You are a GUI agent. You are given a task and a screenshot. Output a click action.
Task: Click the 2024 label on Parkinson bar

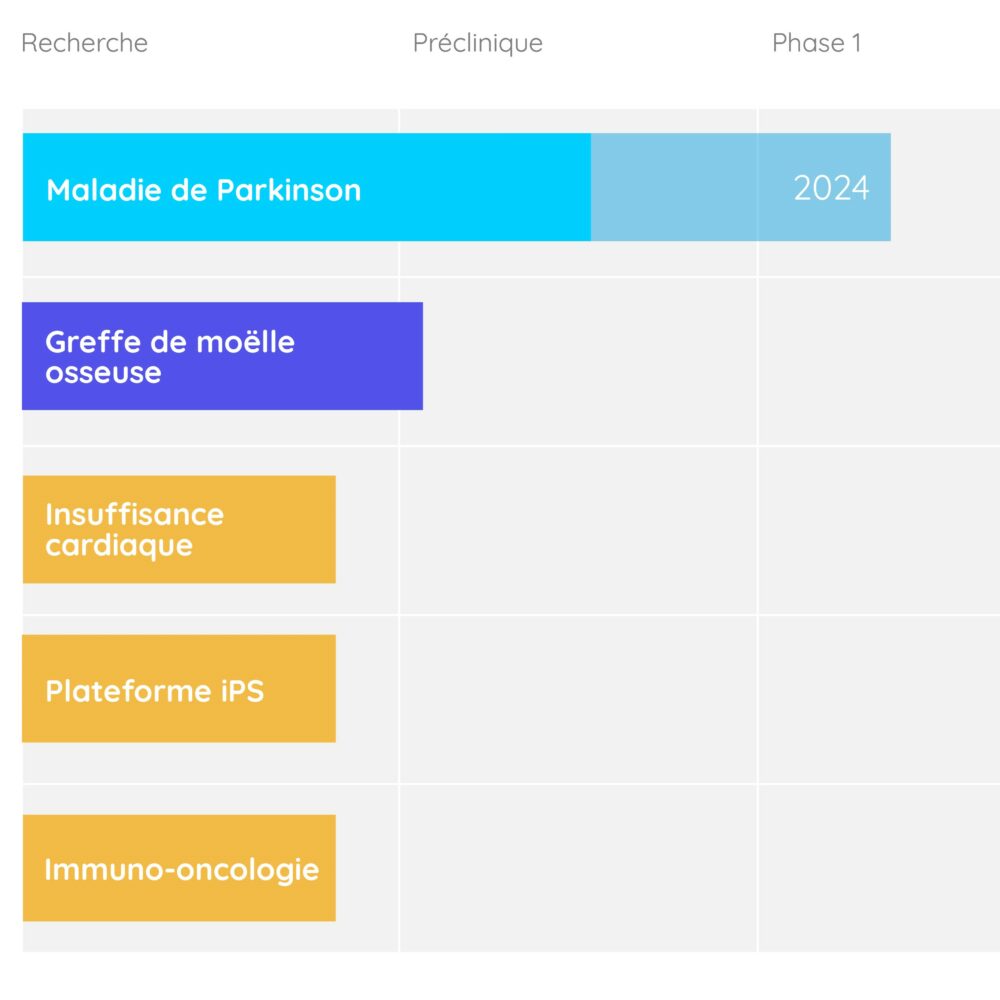pyautogui.click(x=831, y=188)
